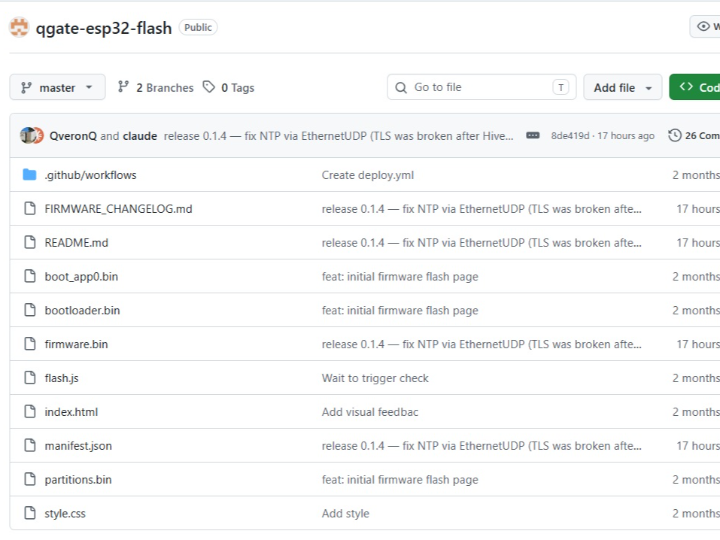Click the branches icon beside 2 Branches
This screenshot has height=540, width=720.
(x=124, y=88)
